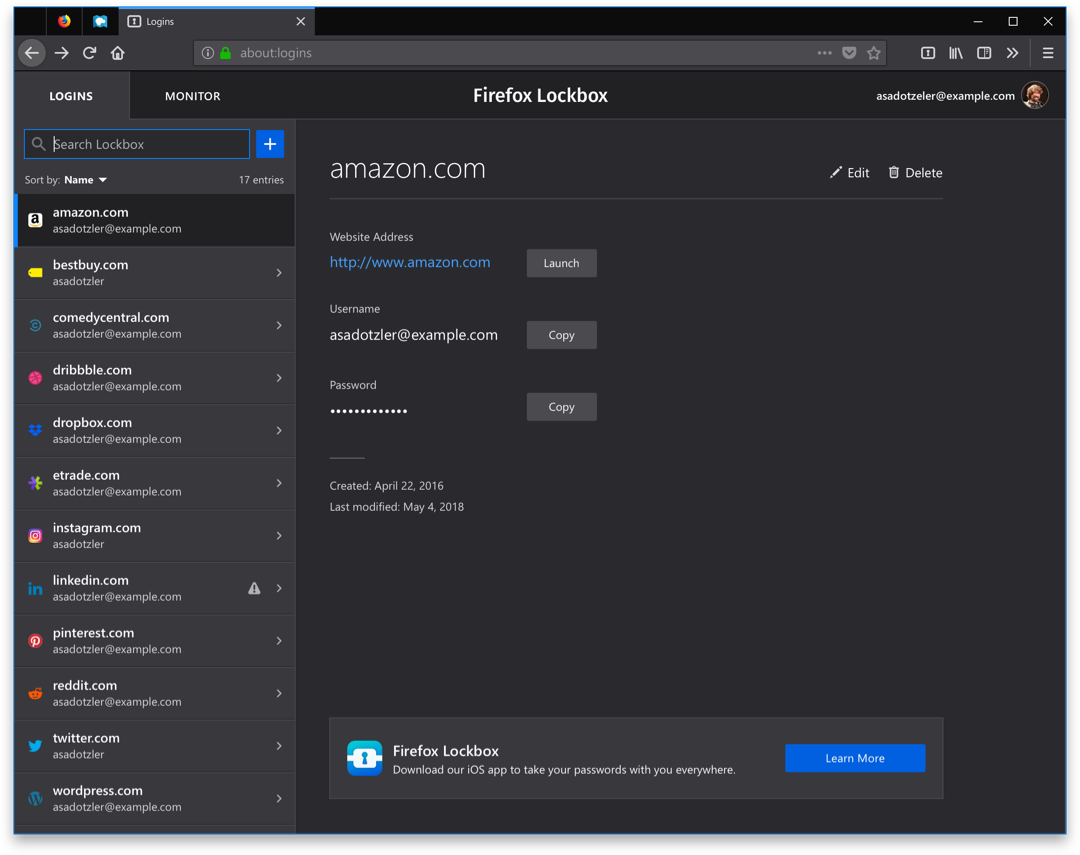Select the LOGINS tab
The image size is (1080, 855).
[x=69, y=95]
